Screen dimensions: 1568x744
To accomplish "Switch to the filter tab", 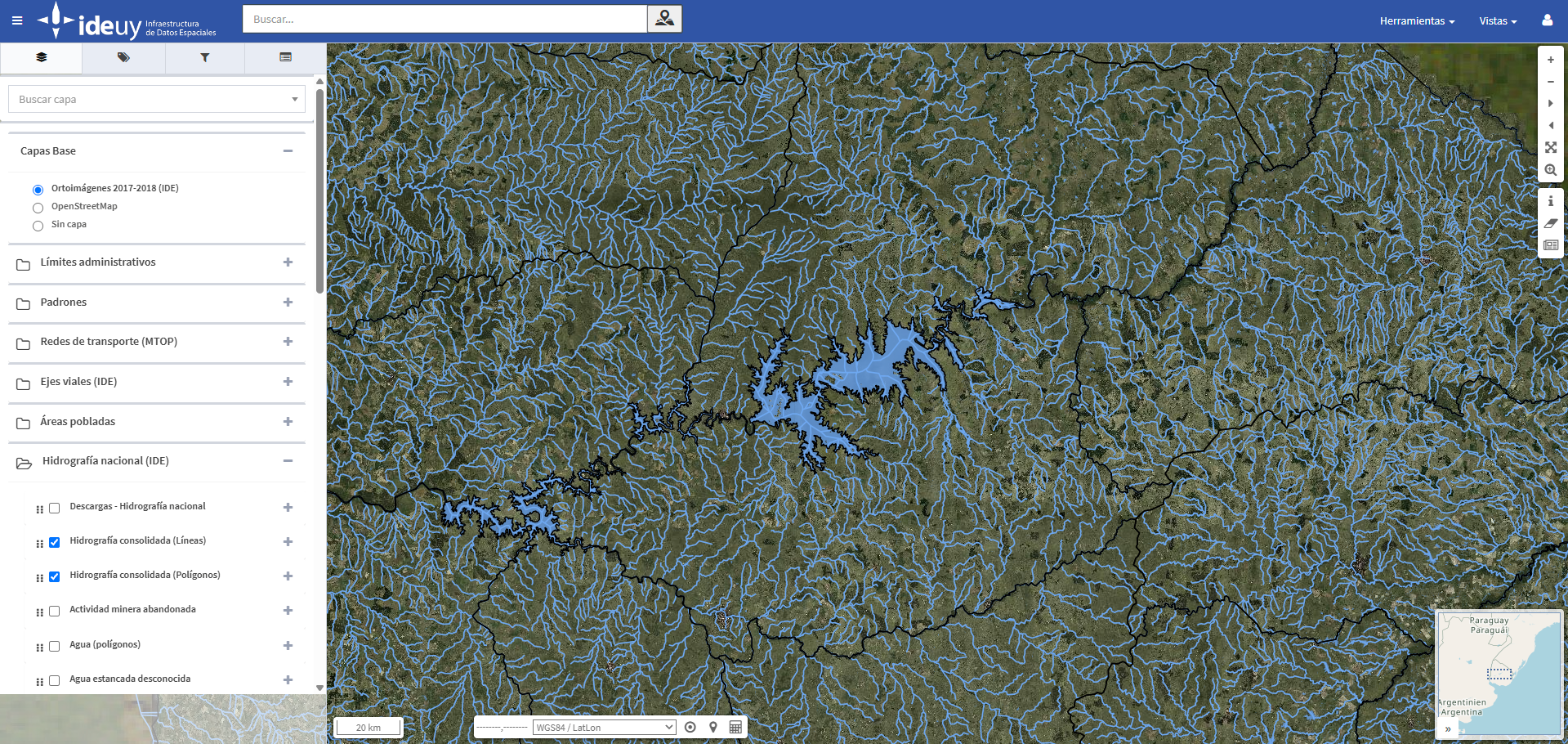I will [204, 58].
